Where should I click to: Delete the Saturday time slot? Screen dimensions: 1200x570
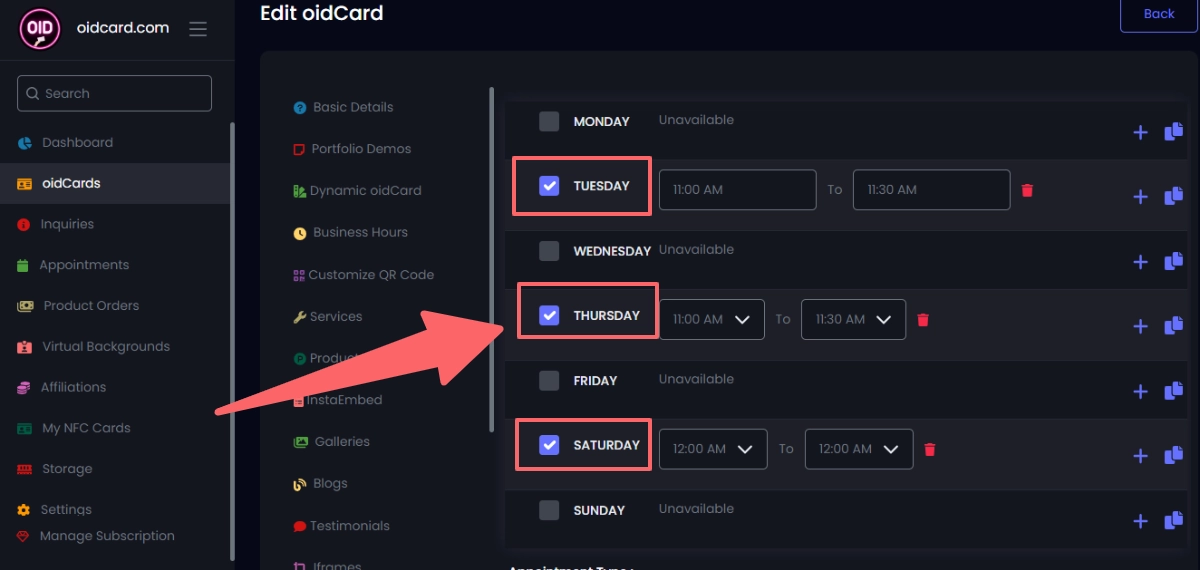click(x=930, y=449)
